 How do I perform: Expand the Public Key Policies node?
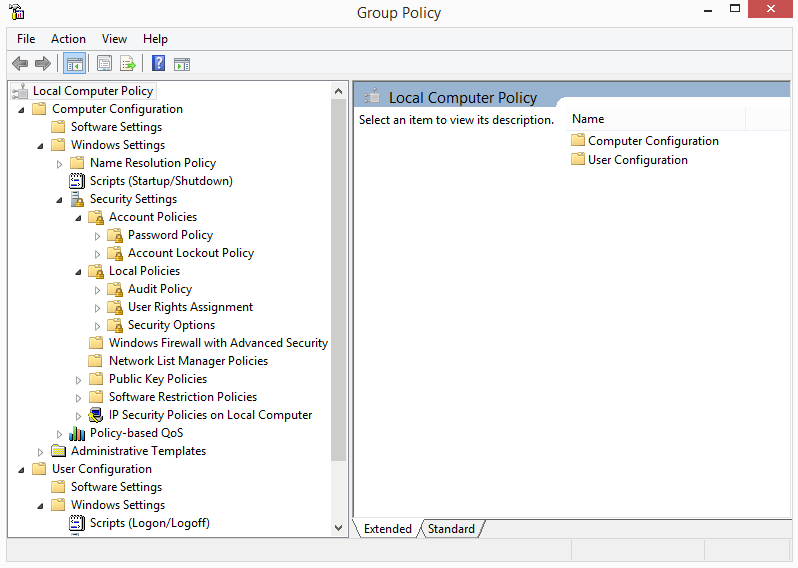[x=79, y=379]
